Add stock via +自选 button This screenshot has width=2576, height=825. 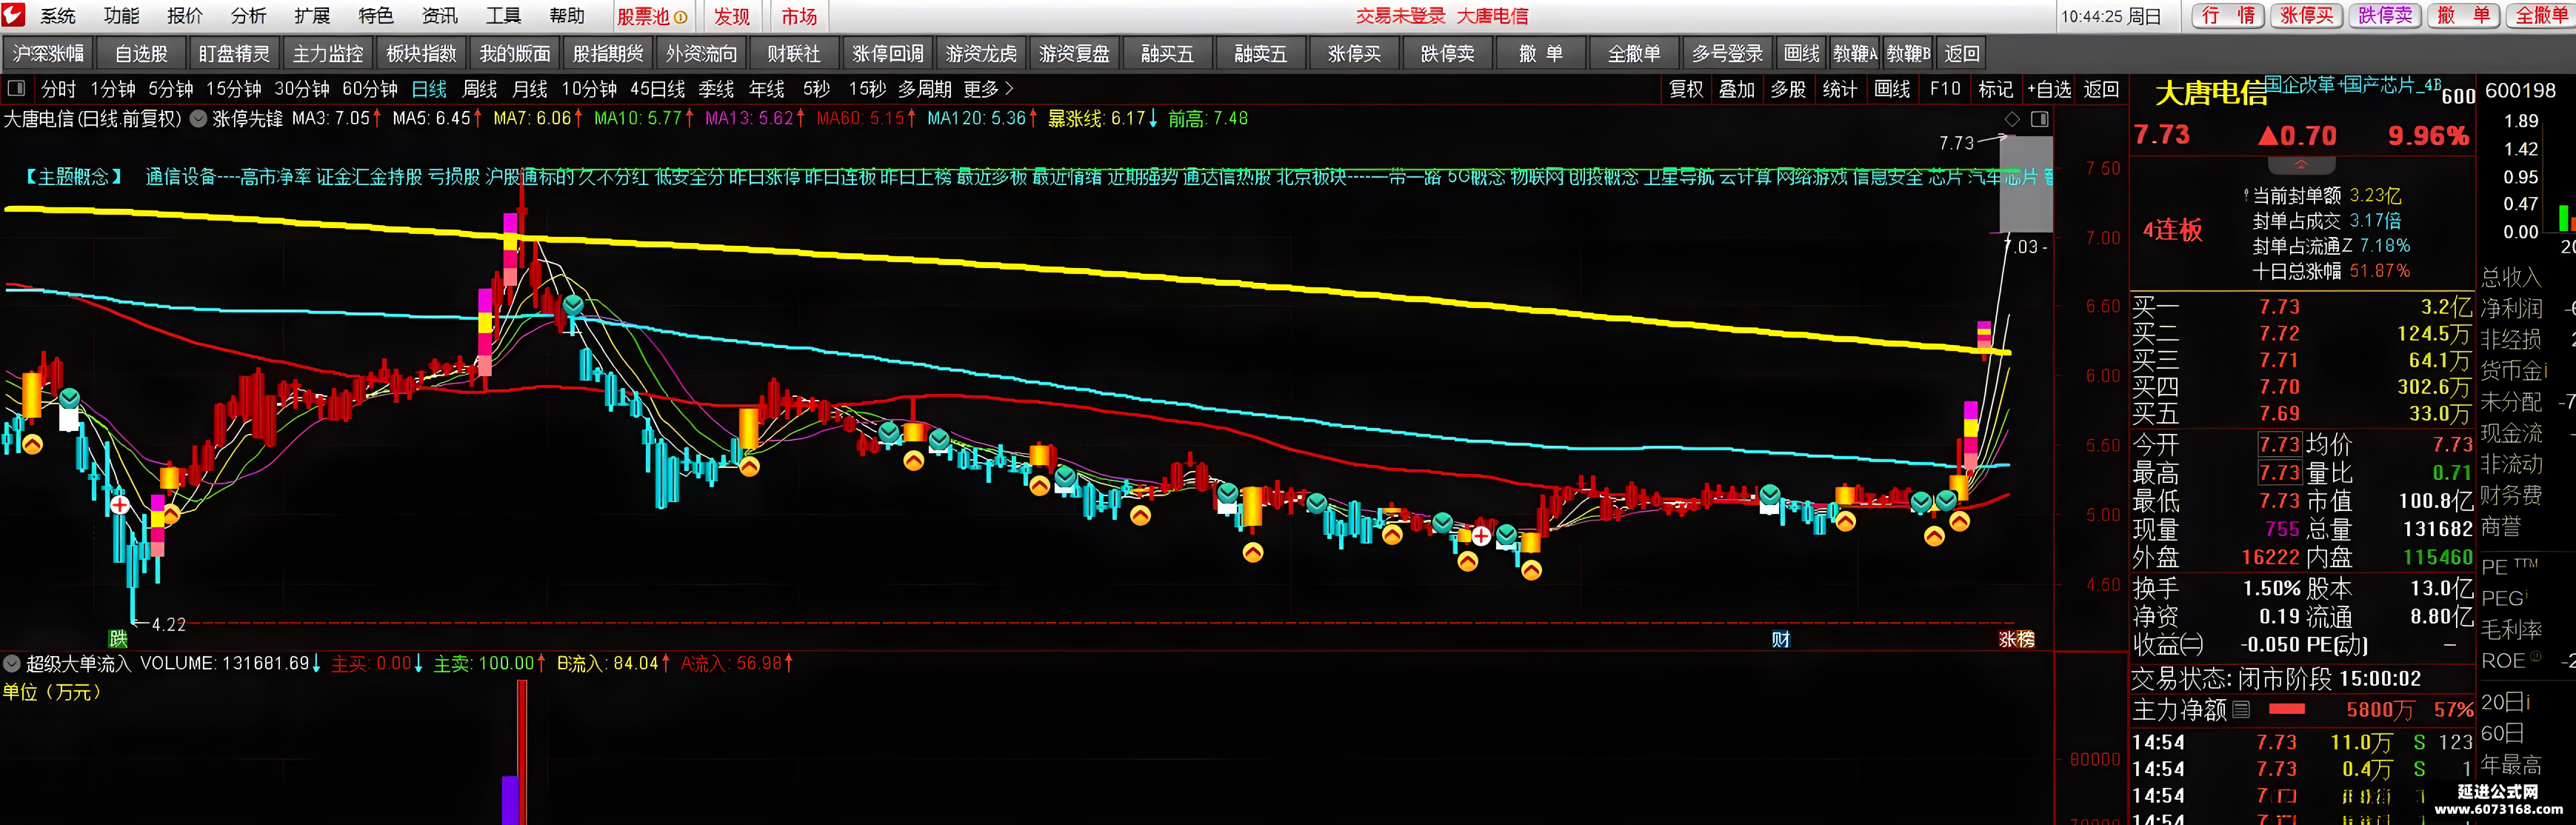[x=2049, y=89]
